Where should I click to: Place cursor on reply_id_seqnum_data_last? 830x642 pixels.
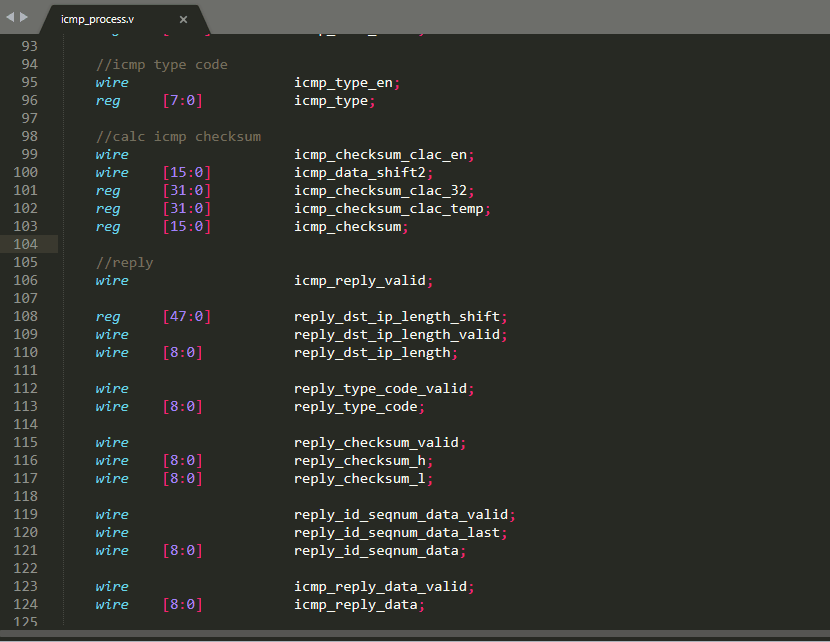tap(400, 533)
